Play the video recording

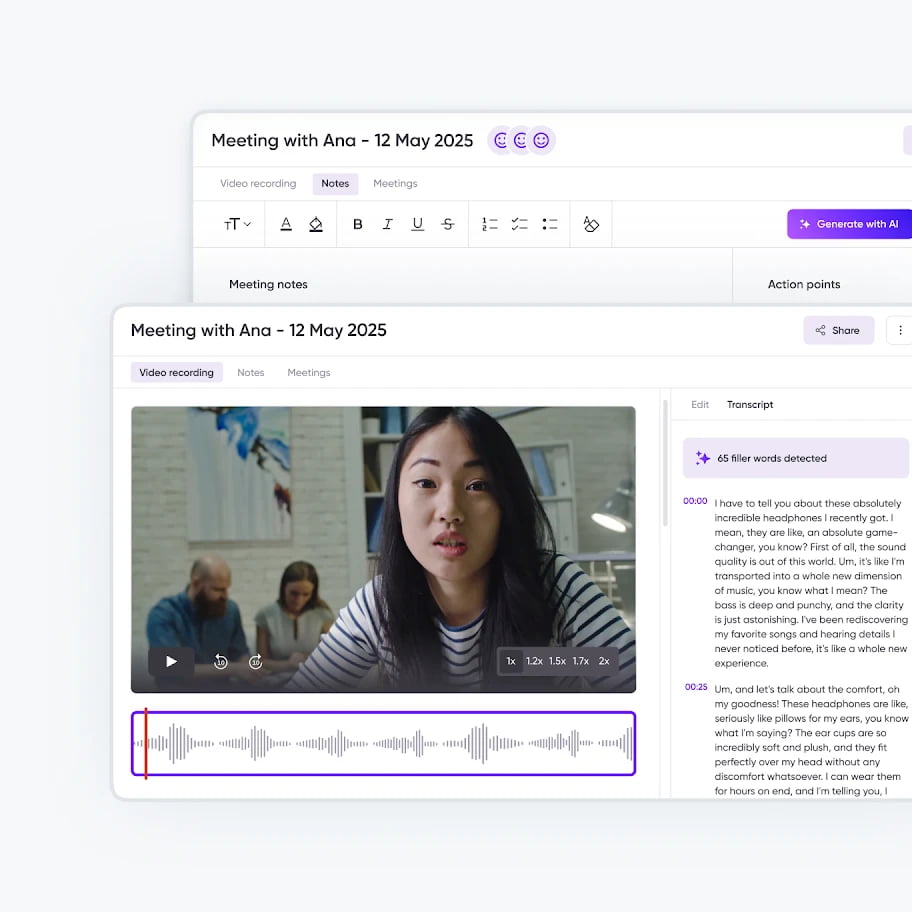click(x=171, y=661)
